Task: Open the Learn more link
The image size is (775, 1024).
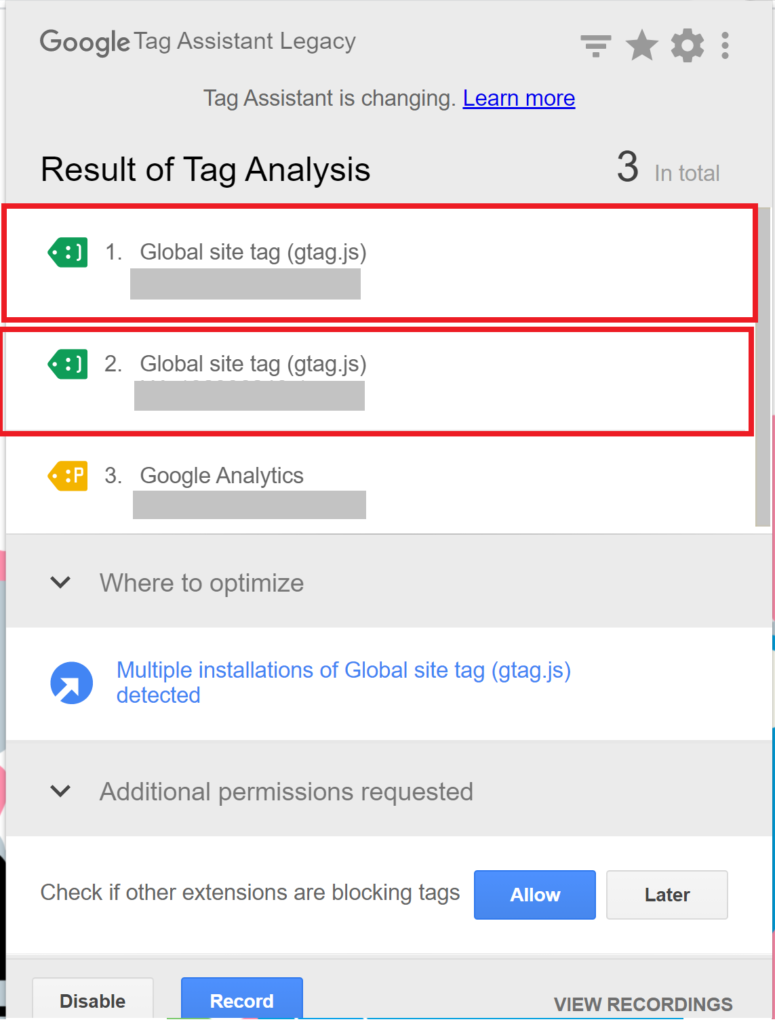Action: (x=518, y=98)
